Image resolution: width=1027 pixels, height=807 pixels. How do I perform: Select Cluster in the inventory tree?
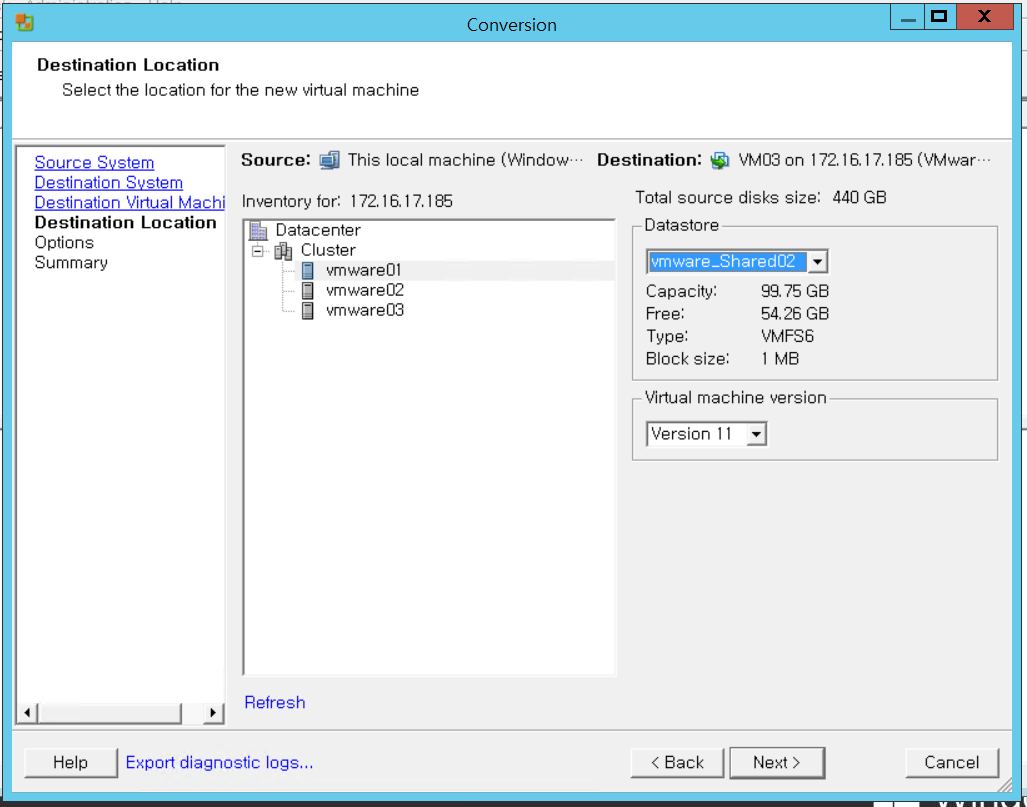(328, 250)
